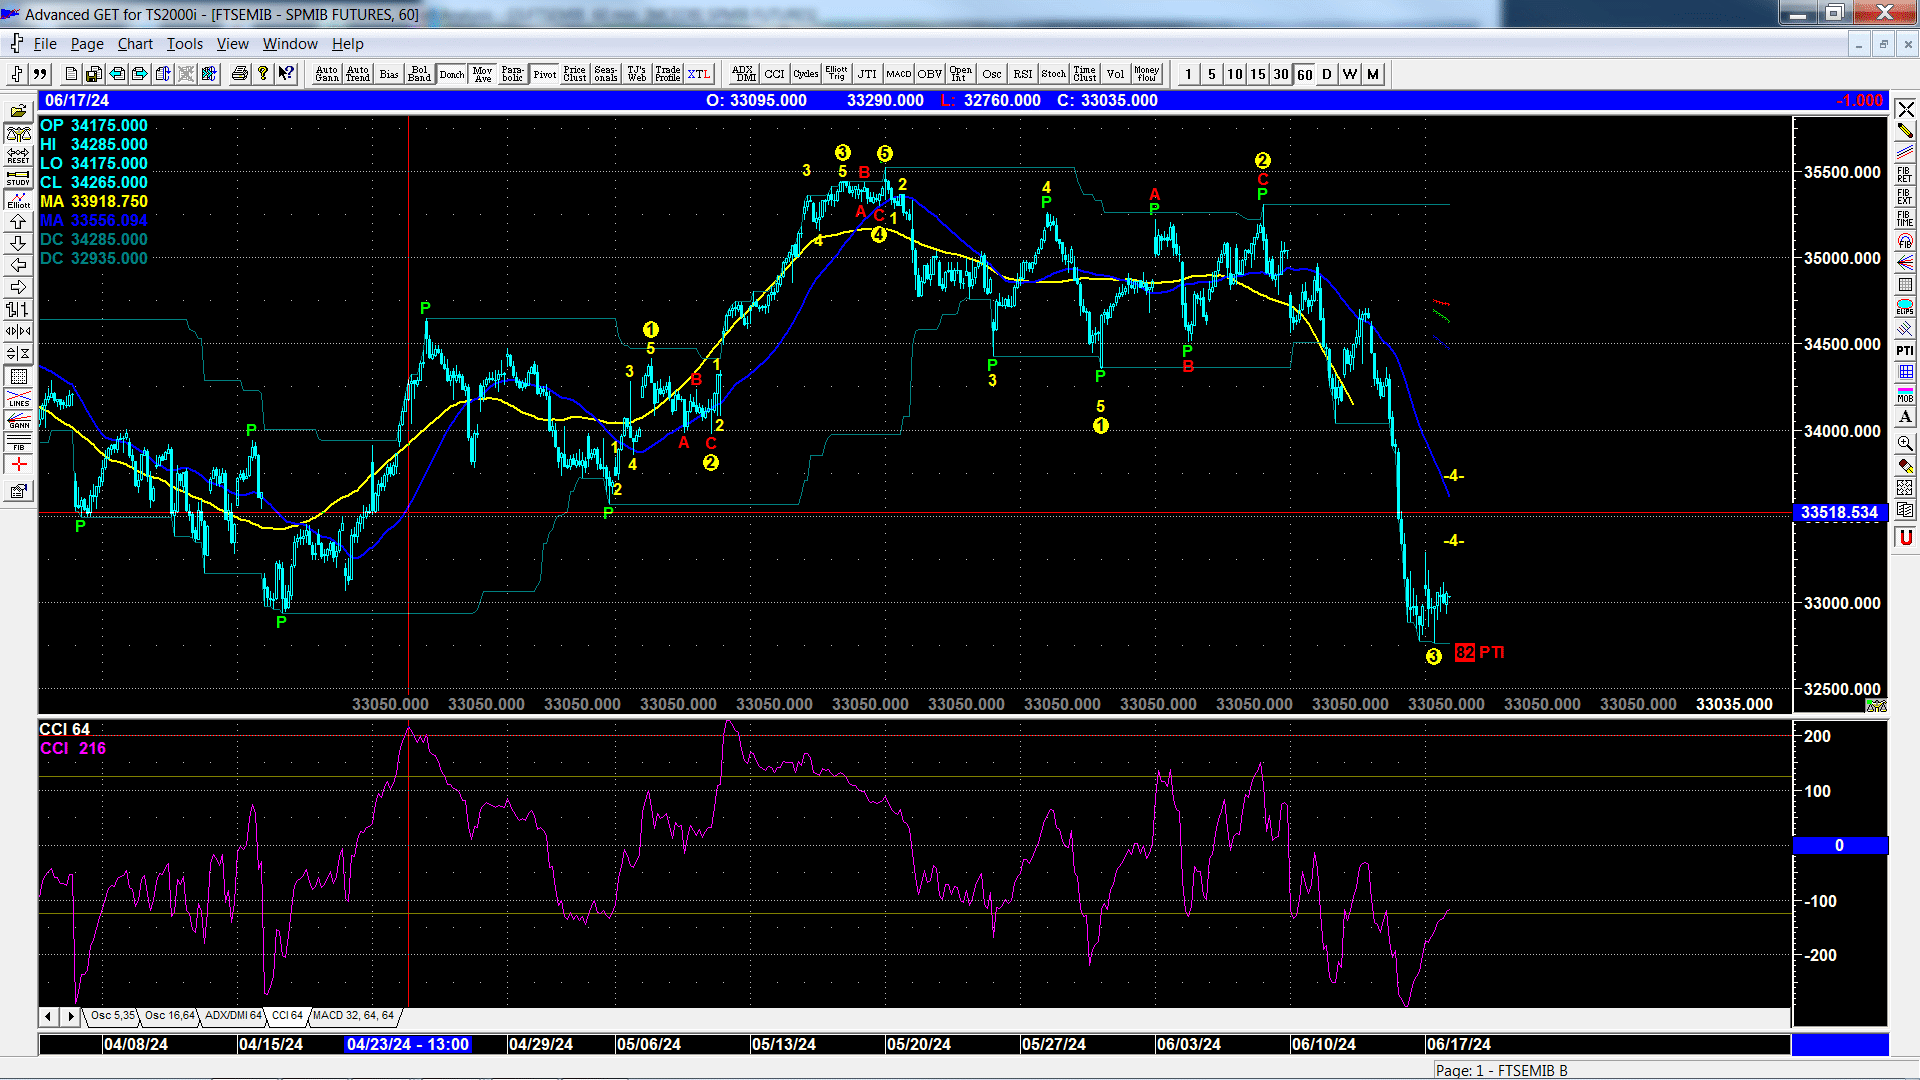Click the 04/23/24 - 13:00 date label
Screen dimensions: 1920x1080
(407, 1044)
